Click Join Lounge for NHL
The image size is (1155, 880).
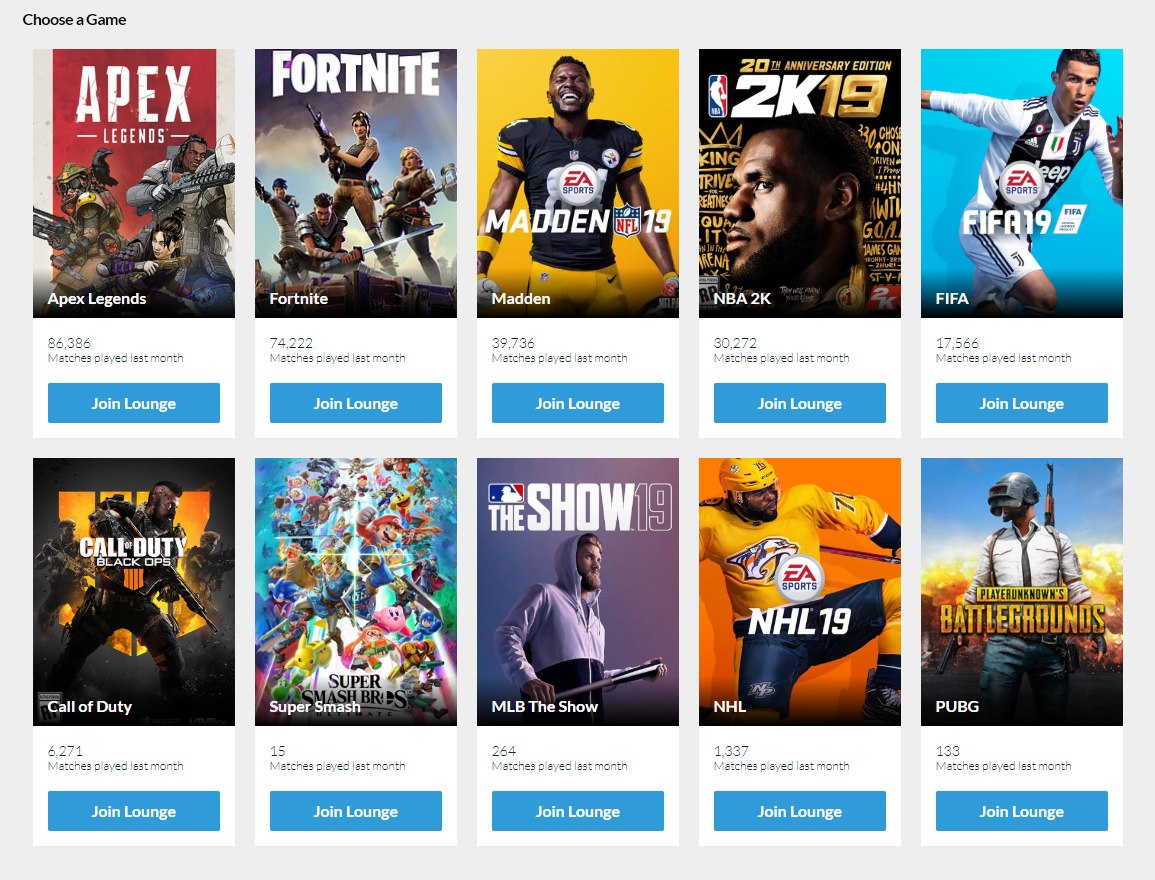click(x=800, y=811)
